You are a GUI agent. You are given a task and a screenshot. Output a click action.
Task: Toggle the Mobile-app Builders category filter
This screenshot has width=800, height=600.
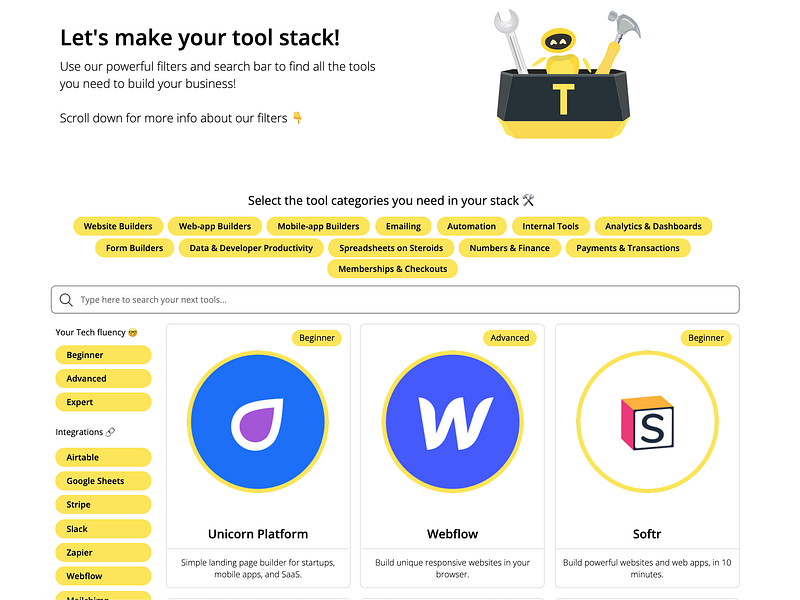point(318,226)
